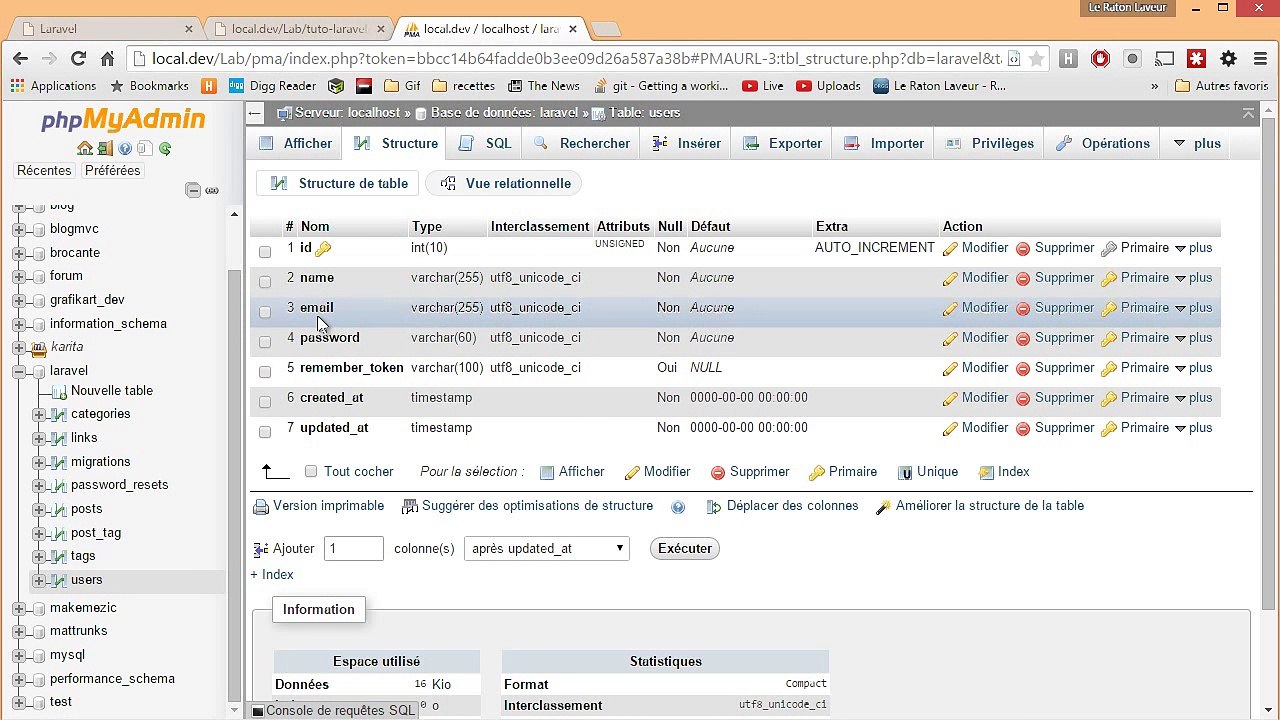Click the column count input field
This screenshot has height=720, width=1280.
tap(353, 548)
